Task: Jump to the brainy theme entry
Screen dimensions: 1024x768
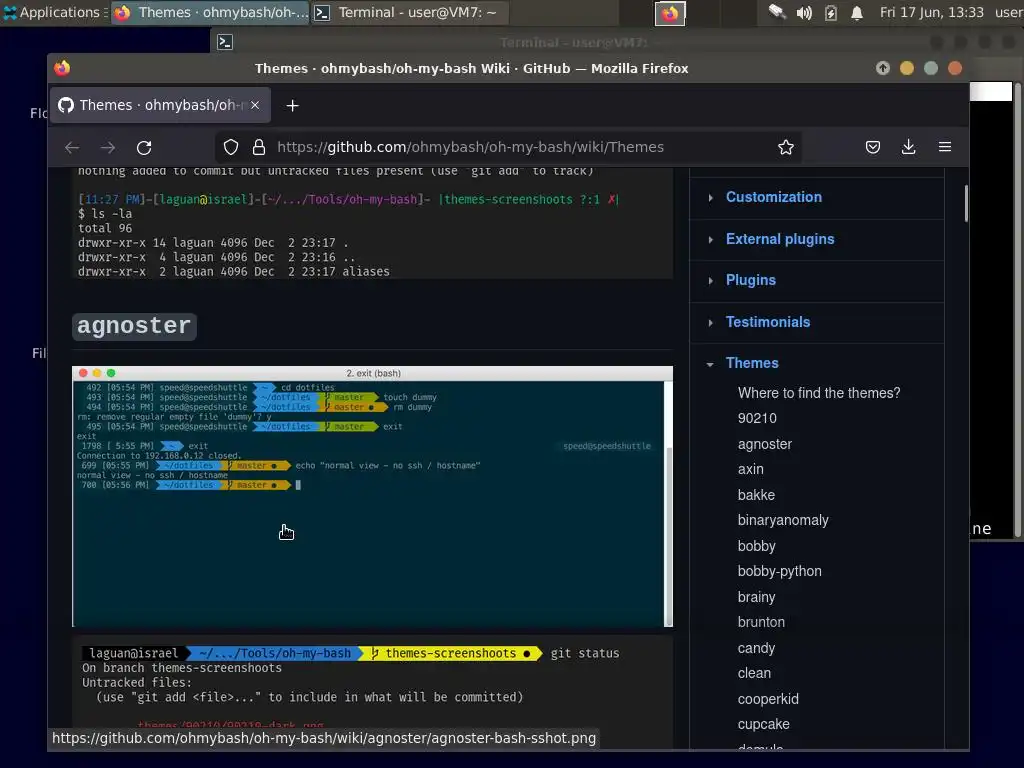Action: 756,597
